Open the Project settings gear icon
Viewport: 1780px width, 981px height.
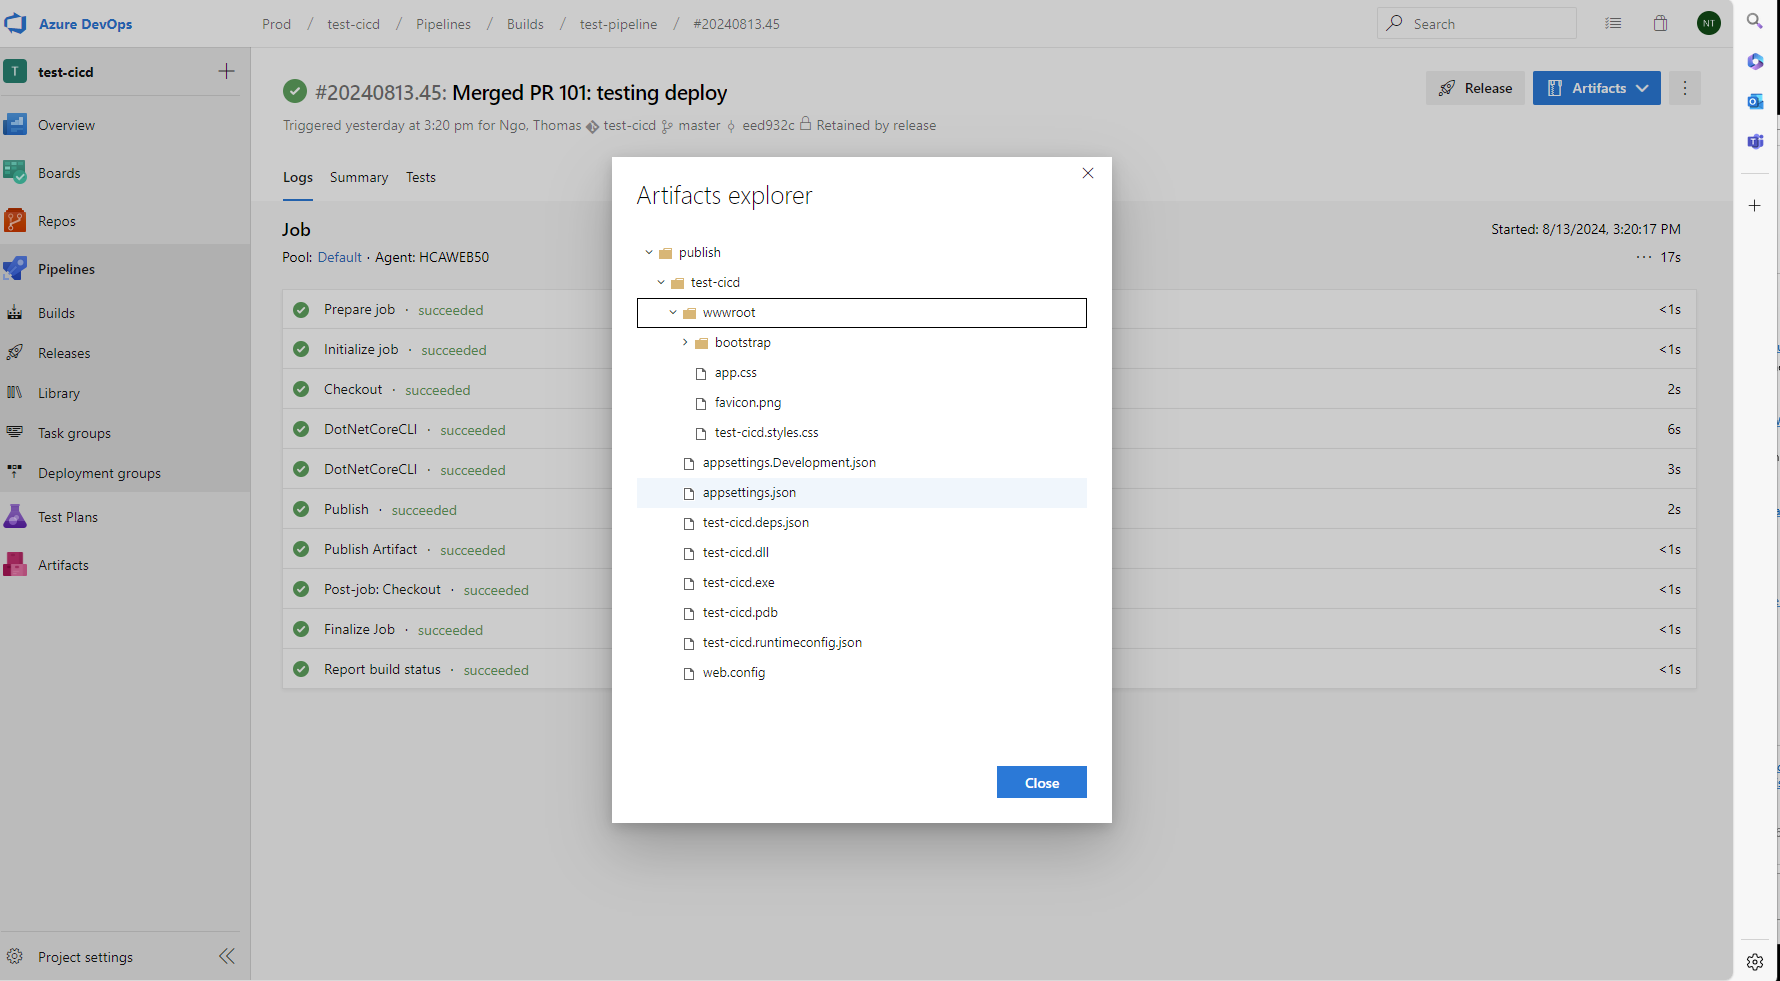click(15, 957)
